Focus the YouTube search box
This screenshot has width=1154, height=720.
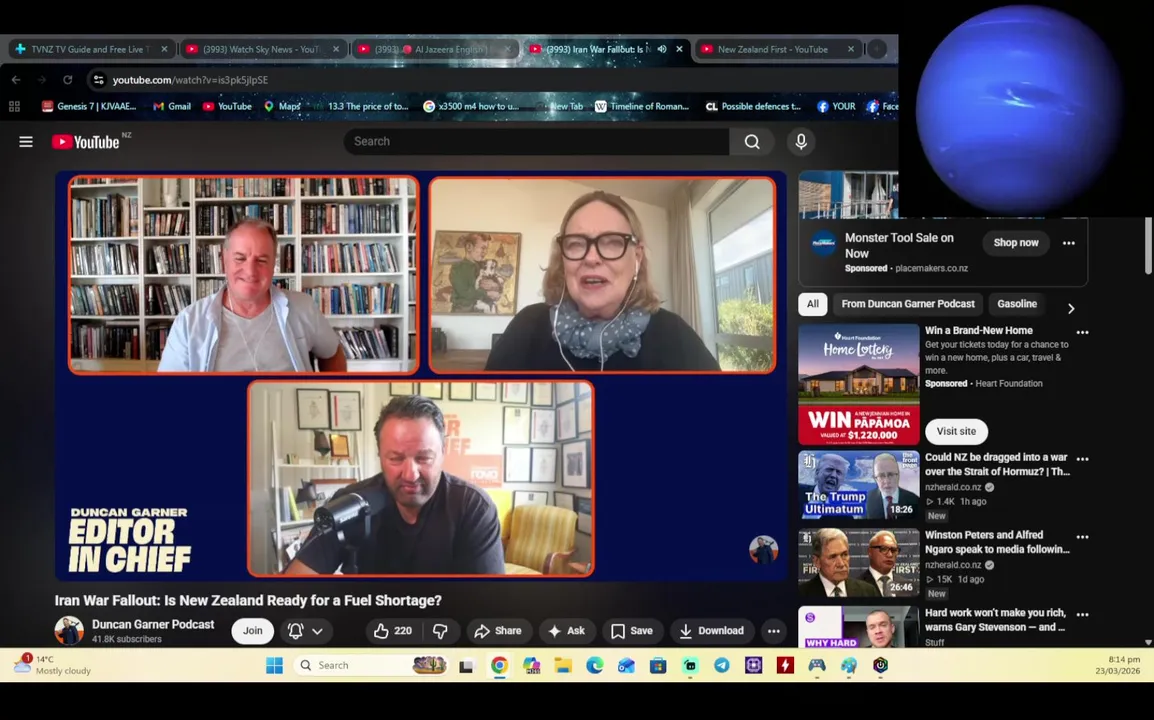click(x=537, y=141)
